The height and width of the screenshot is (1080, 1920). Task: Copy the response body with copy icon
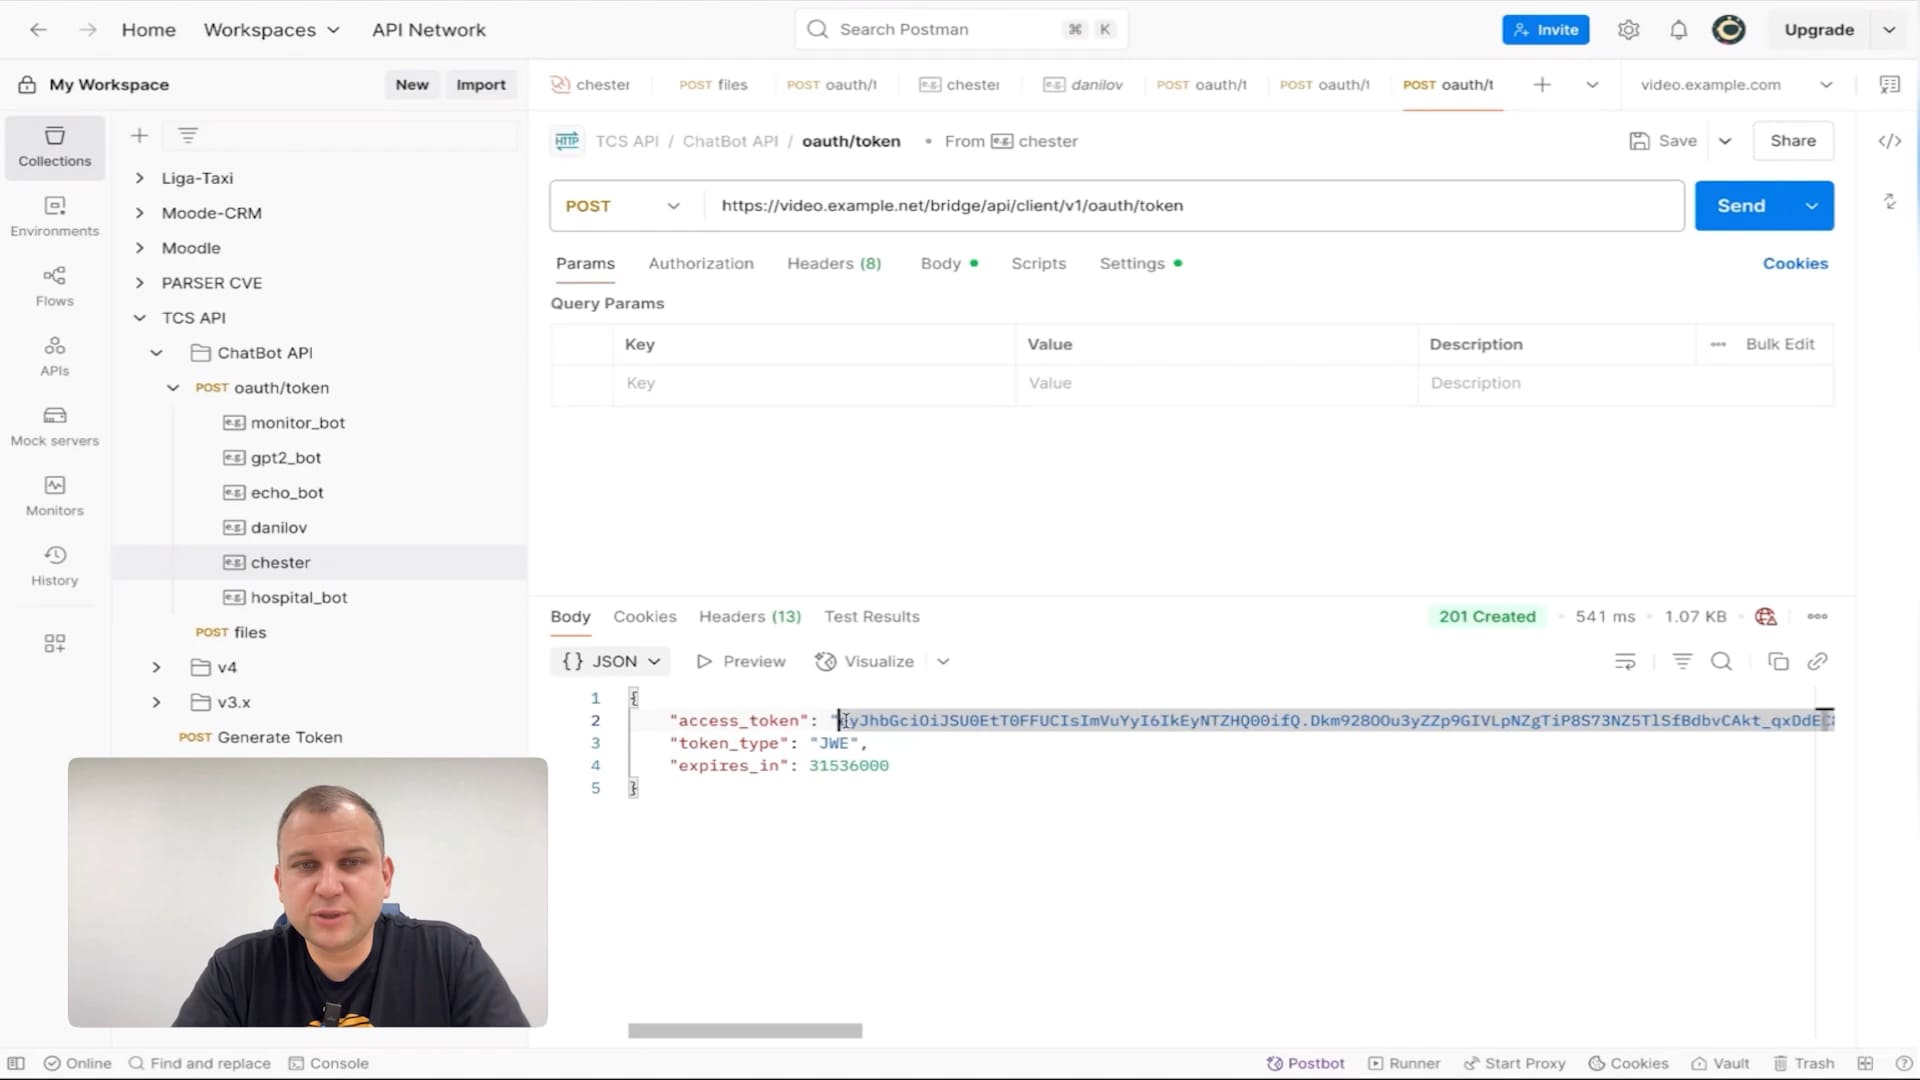1778,661
